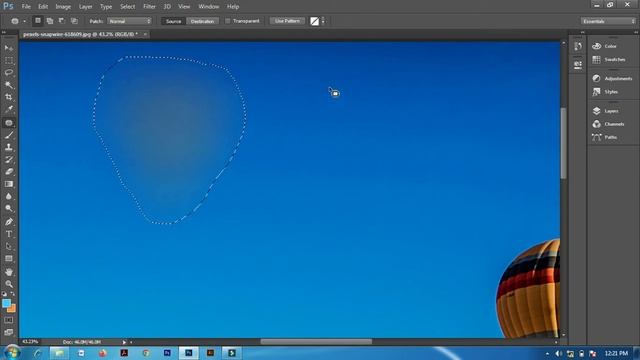Select the Path Selection tool
640x360 pixels.
tap(9, 247)
